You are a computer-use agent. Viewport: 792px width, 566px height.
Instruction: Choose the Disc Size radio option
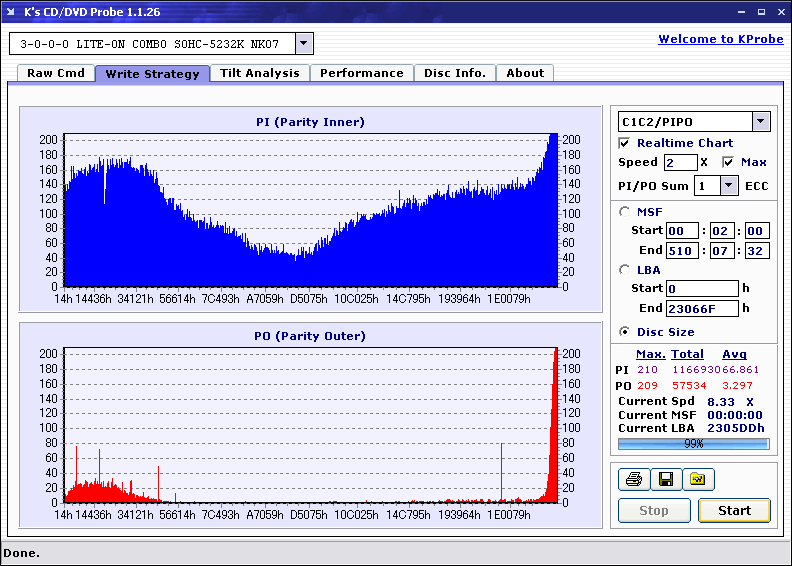(625, 332)
